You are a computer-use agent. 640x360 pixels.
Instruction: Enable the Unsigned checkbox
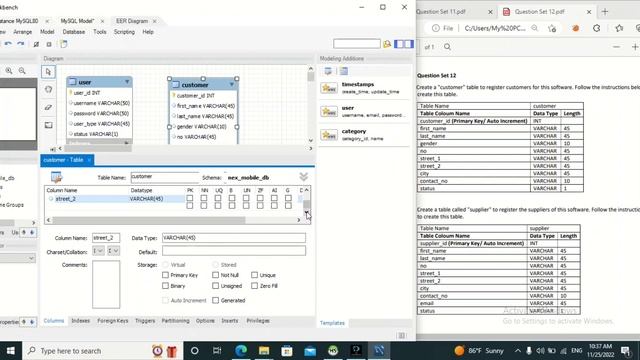[216, 286]
